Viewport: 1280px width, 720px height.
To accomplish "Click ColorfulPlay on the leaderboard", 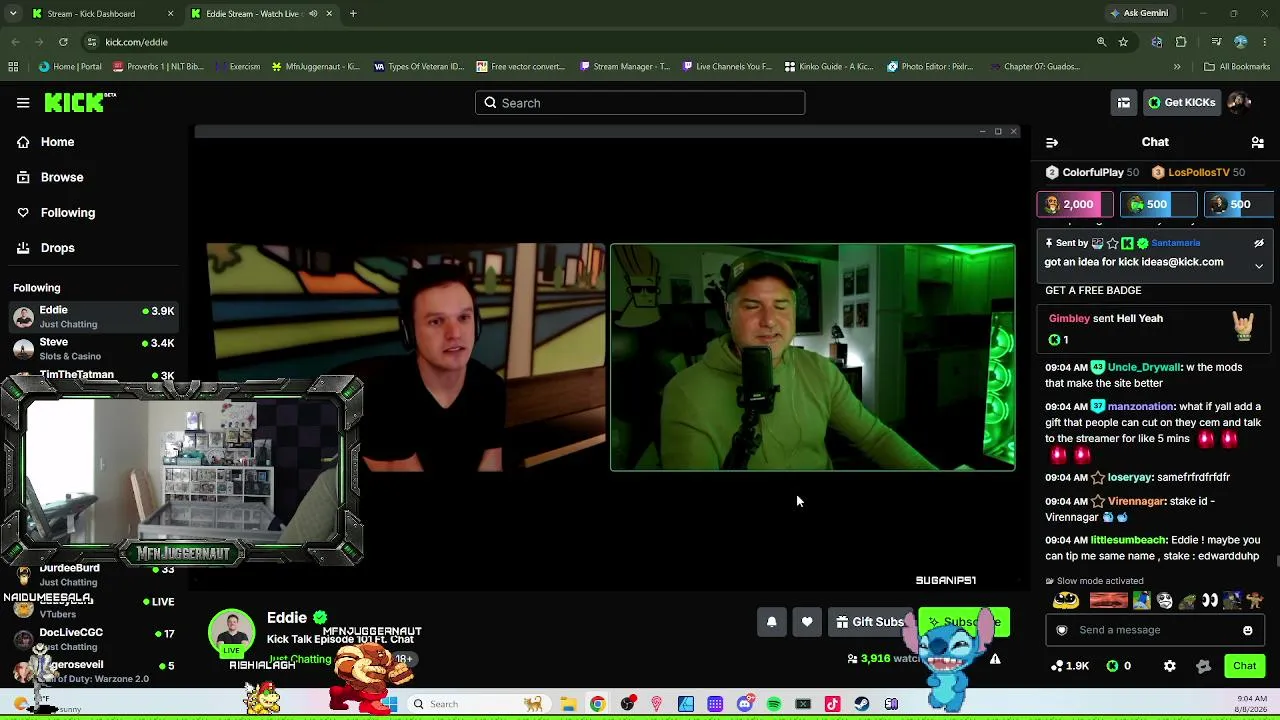I will pos(1093,172).
